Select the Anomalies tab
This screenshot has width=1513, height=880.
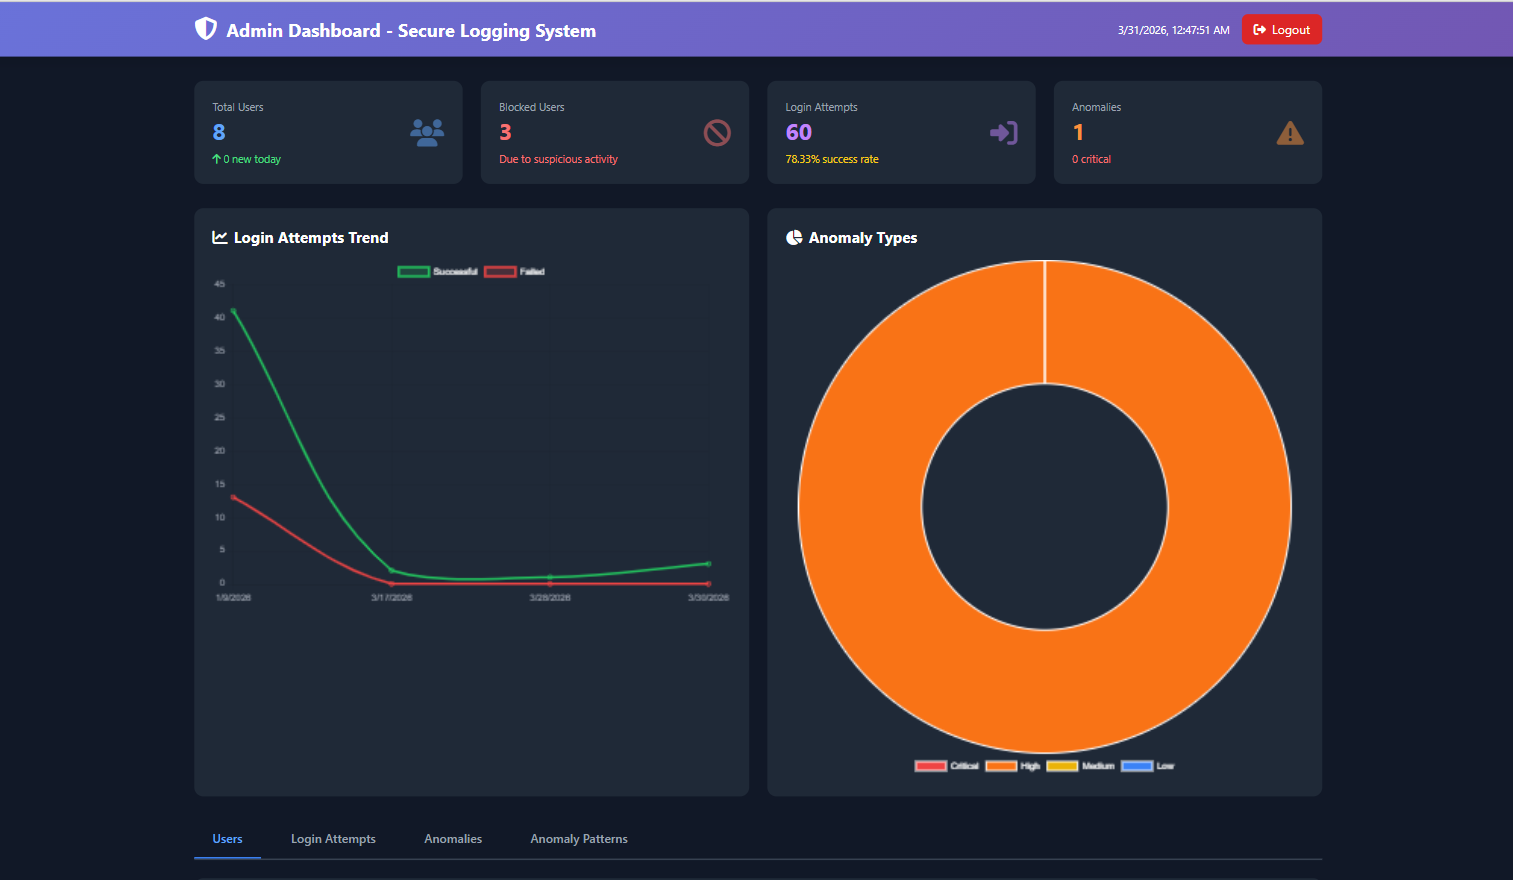[x=453, y=839]
